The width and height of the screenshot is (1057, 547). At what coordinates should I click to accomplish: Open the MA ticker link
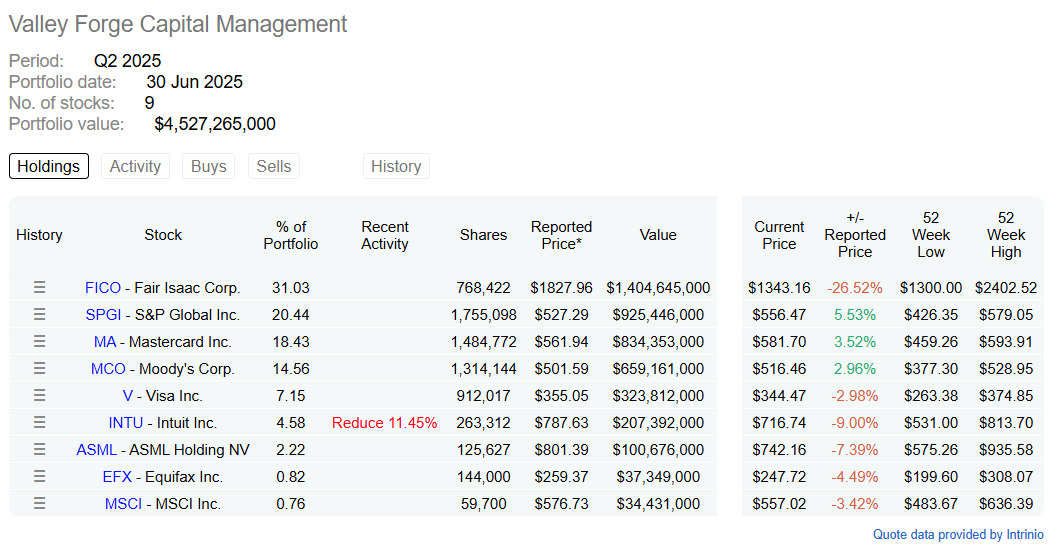click(104, 342)
